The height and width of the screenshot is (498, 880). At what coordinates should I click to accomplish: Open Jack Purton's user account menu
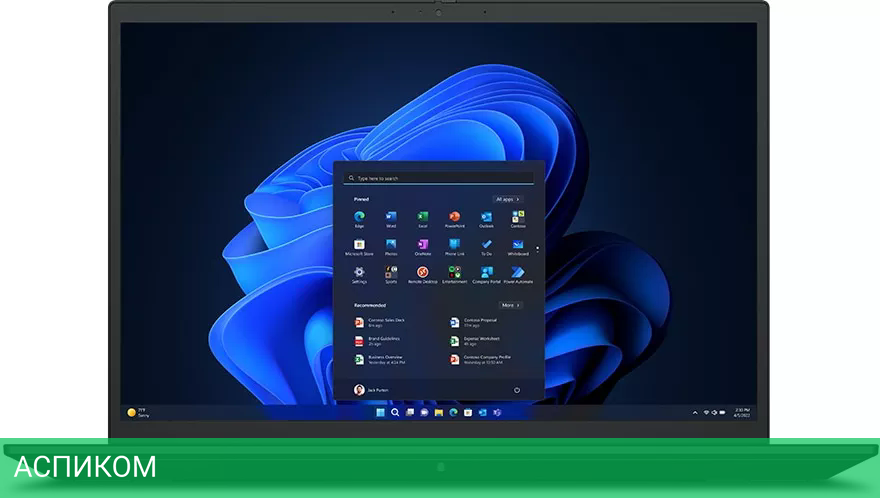(371, 390)
